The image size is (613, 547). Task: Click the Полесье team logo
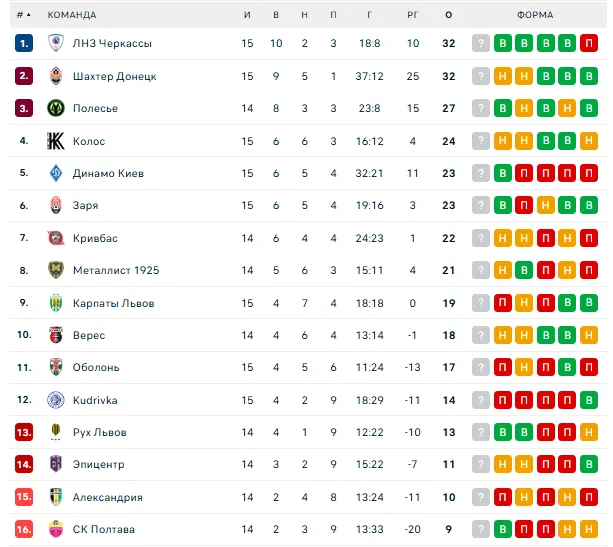coord(56,108)
